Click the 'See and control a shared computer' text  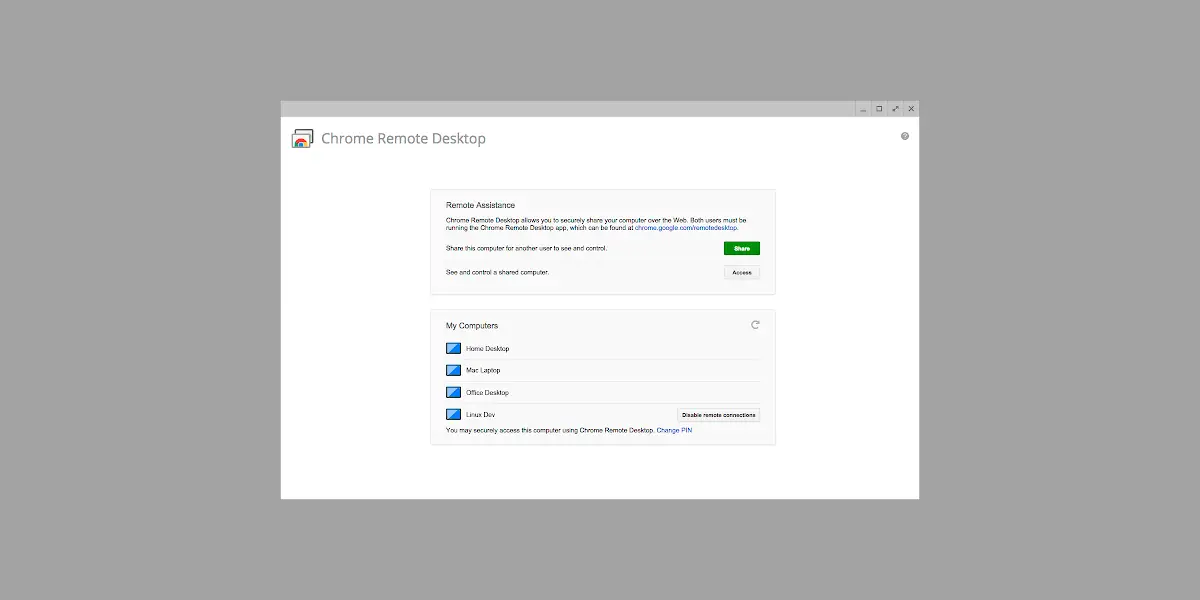[497, 272]
